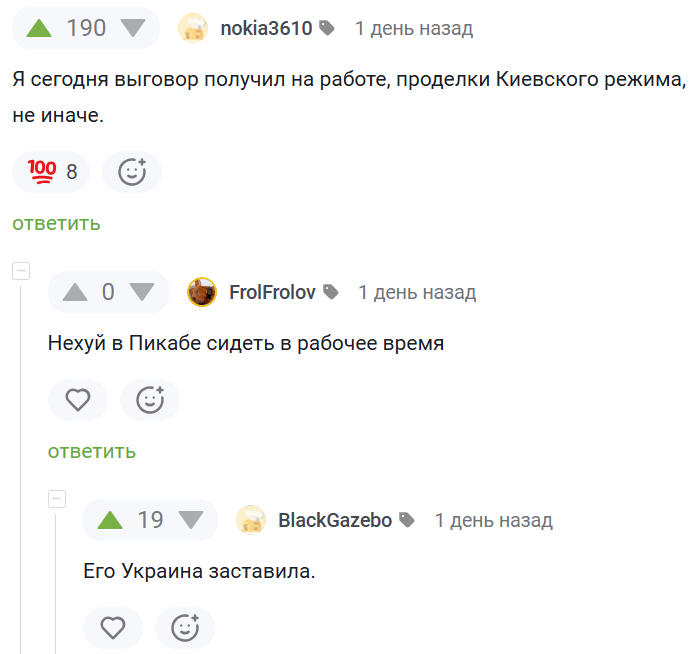
Task: Add emoji reaction to FrolFrolov's comment
Action: coord(150,400)
